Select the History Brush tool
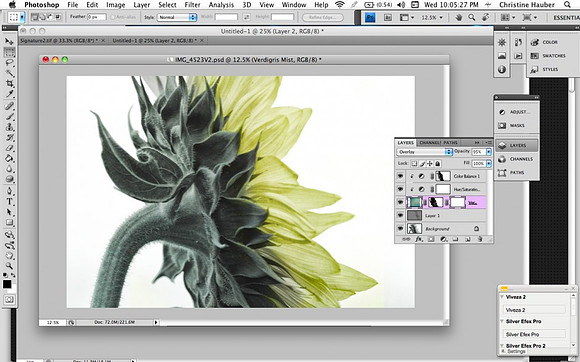 [9, 138]
